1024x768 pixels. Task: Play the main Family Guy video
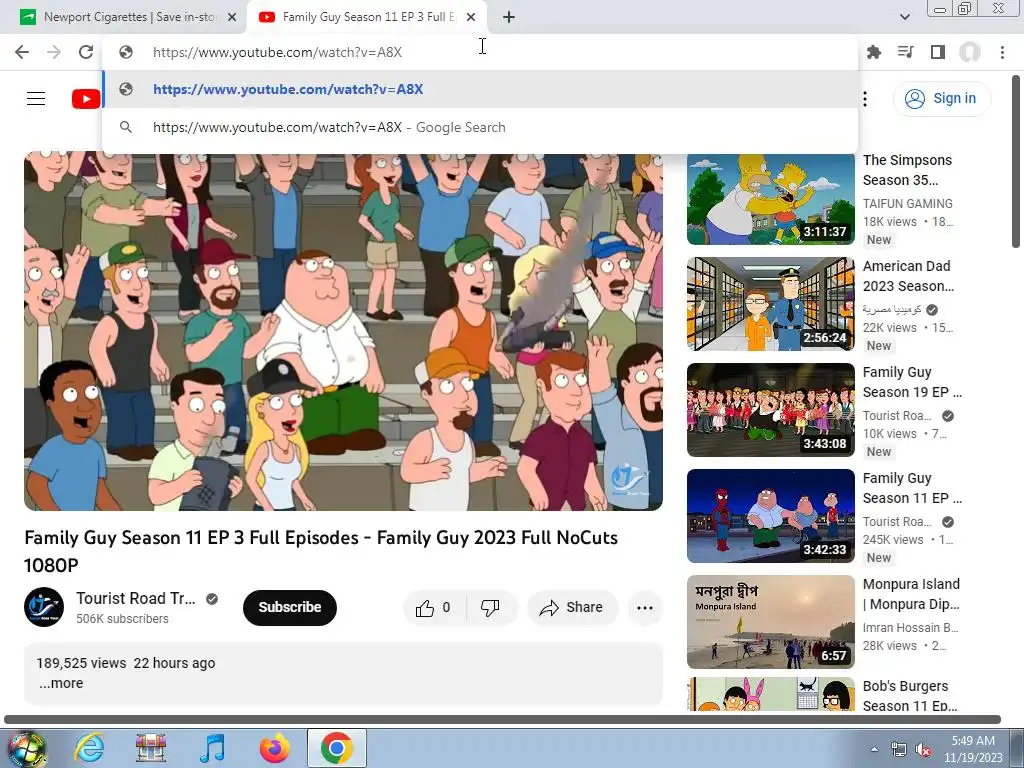344,332
